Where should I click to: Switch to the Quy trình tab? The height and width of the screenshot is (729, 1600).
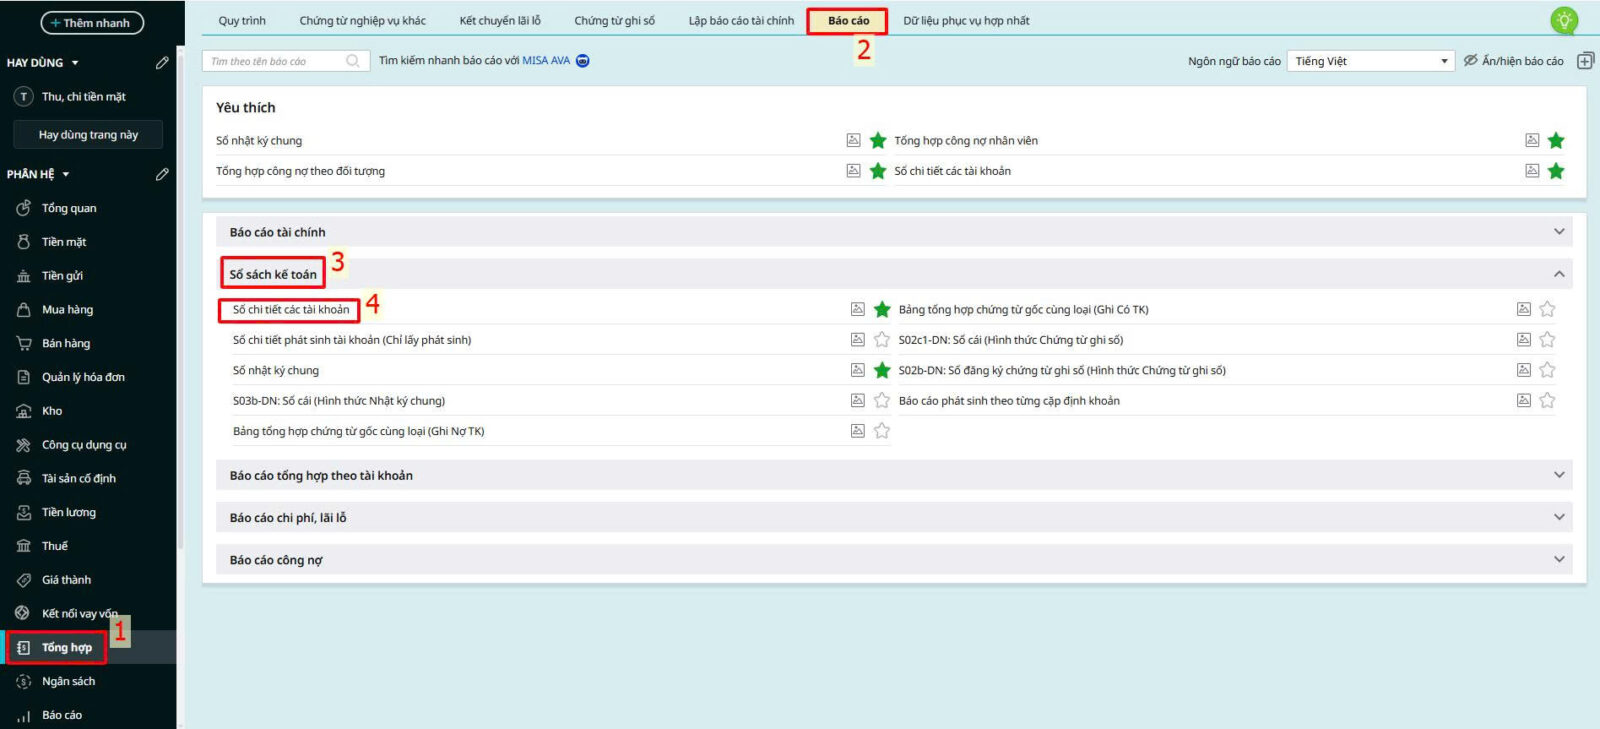pyautogui.click(x=242, y=21)
